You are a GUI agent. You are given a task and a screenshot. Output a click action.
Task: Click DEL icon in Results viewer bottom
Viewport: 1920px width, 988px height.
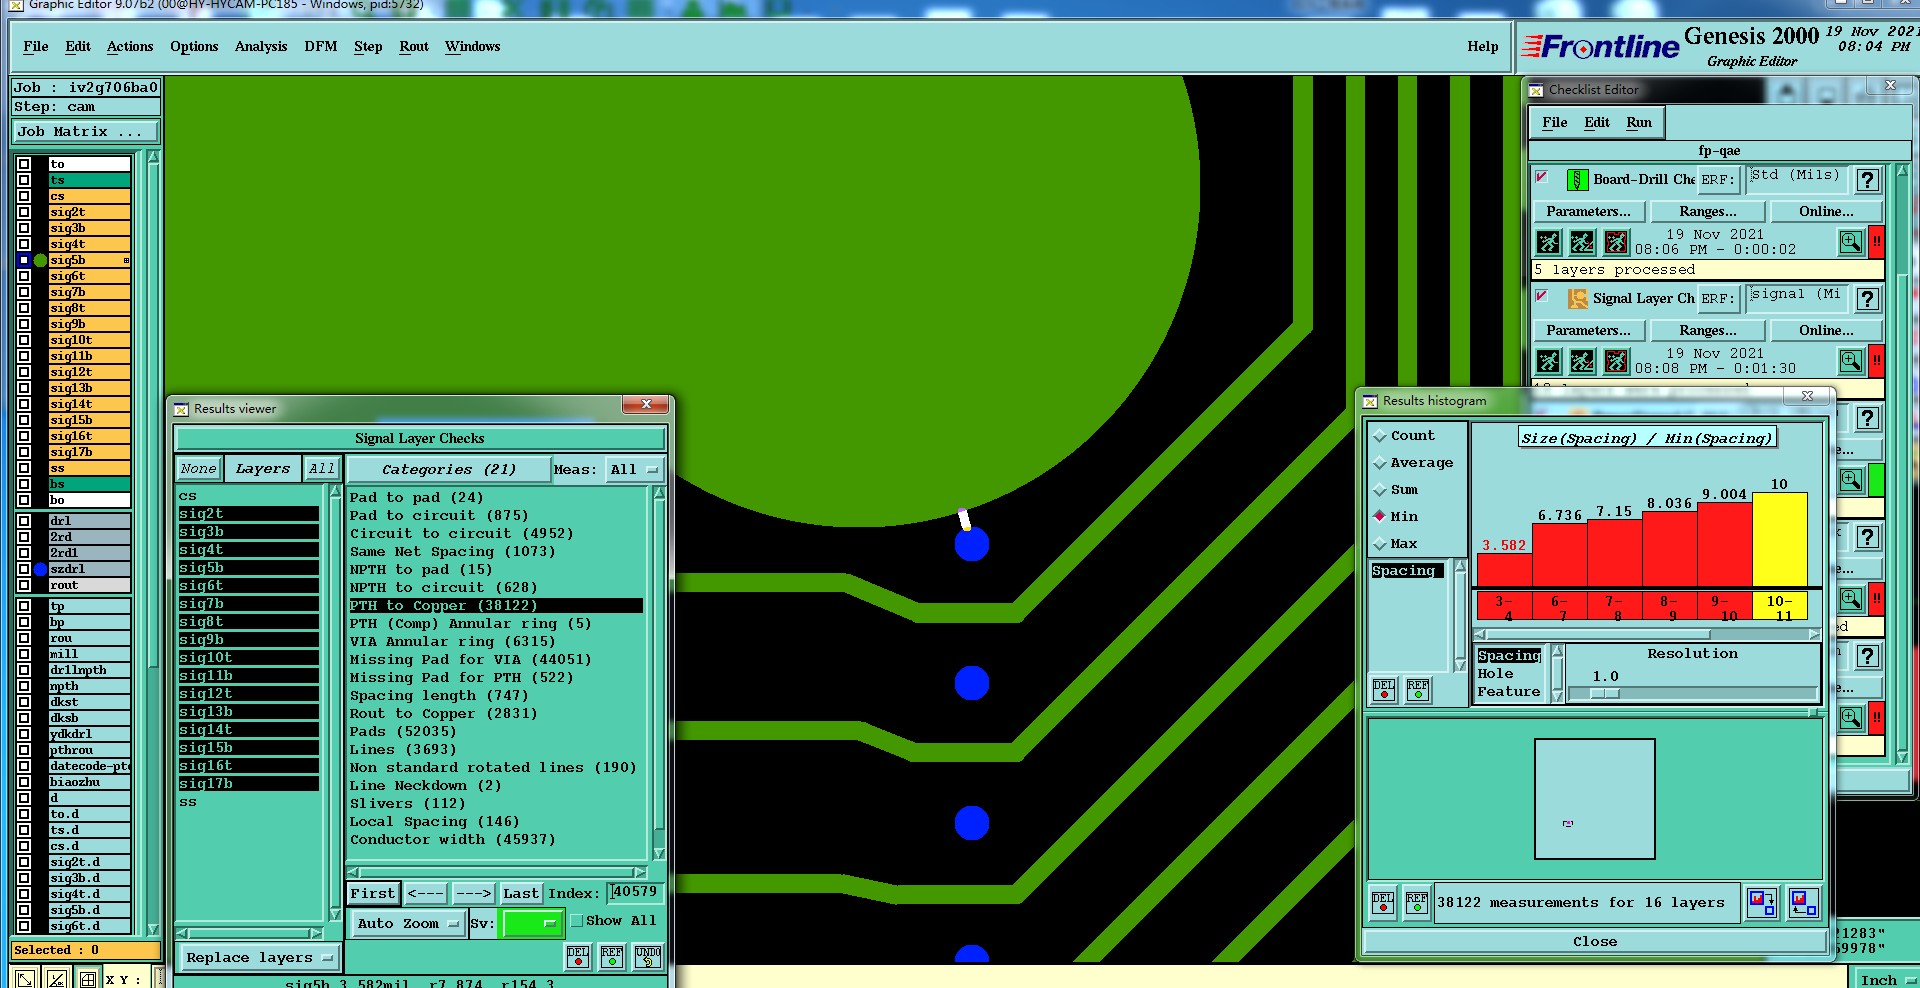(578, 957)
